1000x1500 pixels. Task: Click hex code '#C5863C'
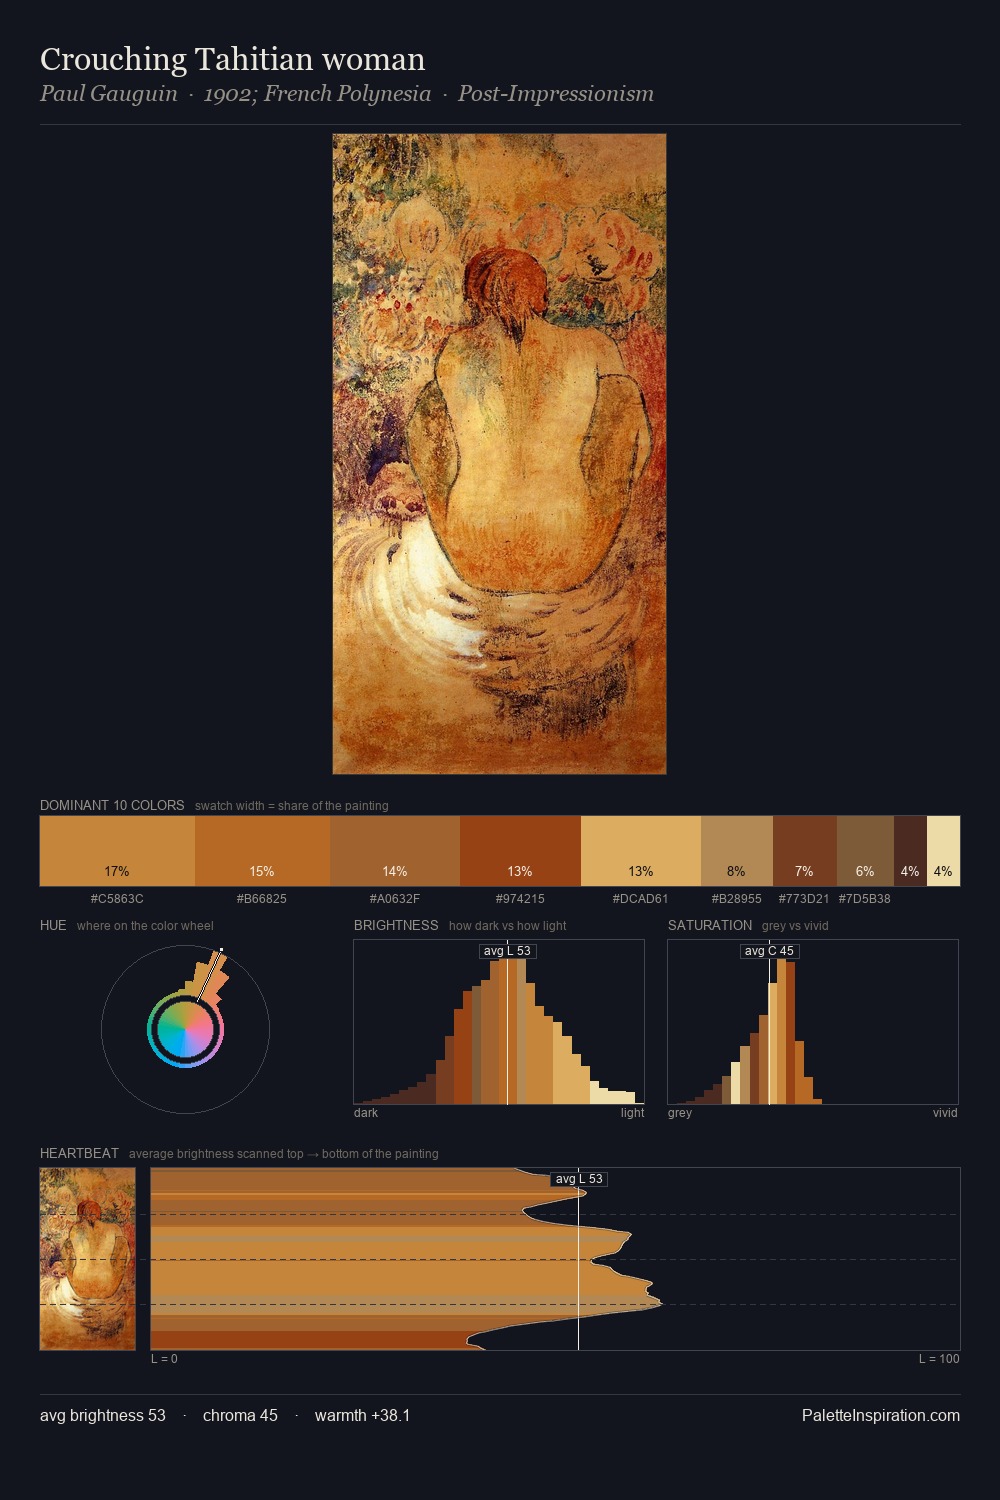click(x=117, y=898)
